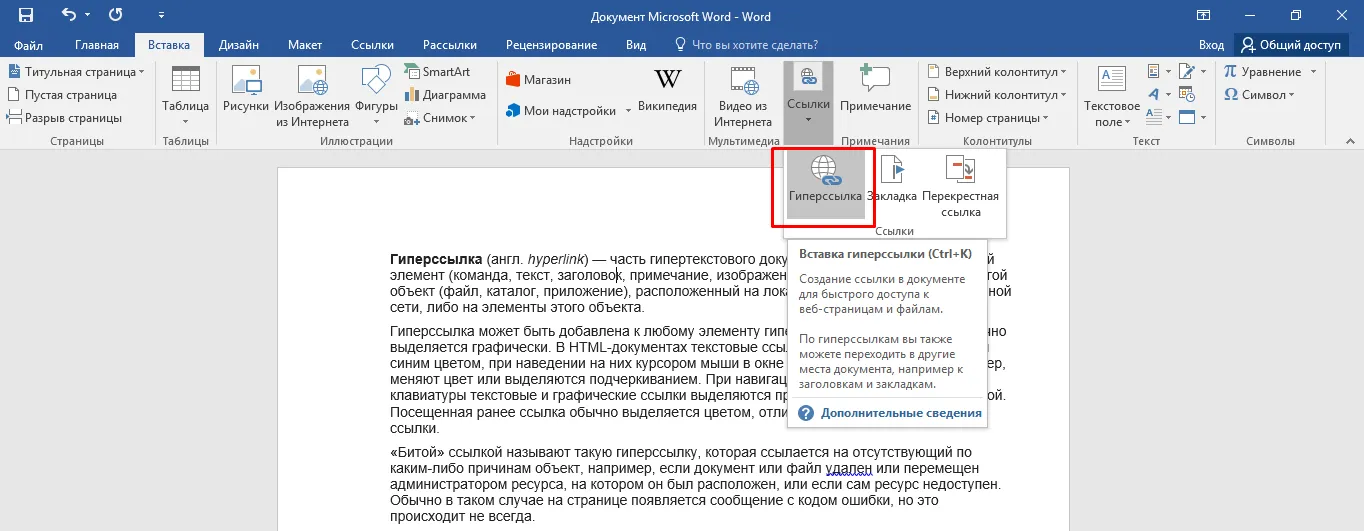Screen dimensions: 1364x531
Task: Open the Ссылки ribbon tab
Action: [372, 45]
